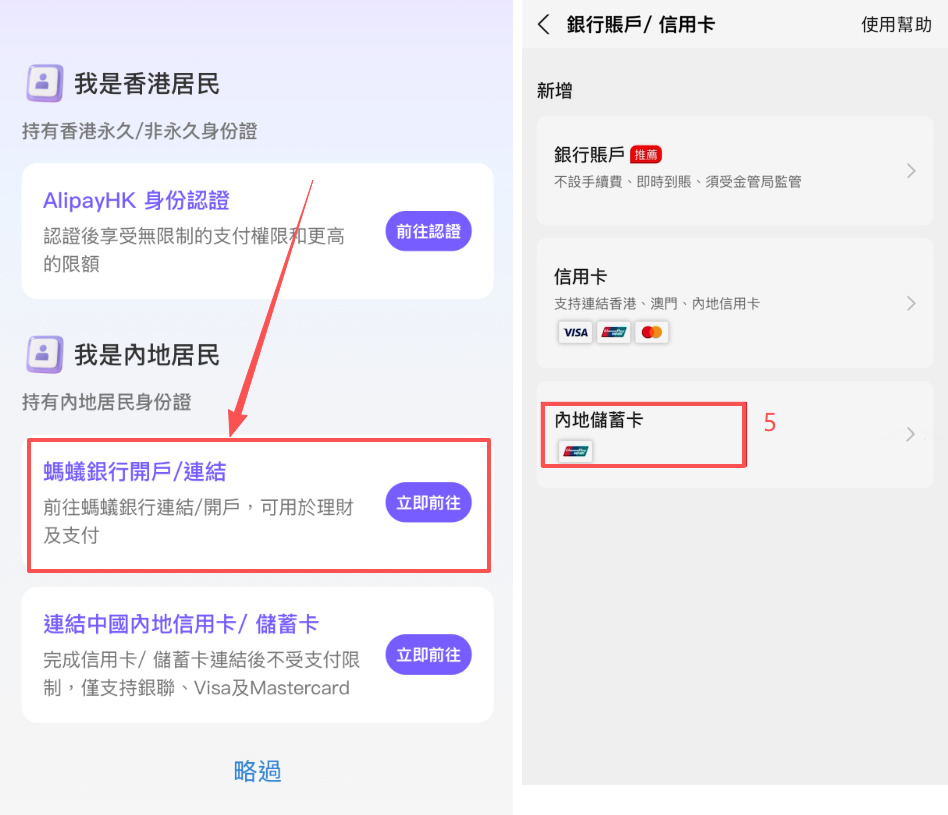Tap description 完成信用卡/儲蓄卡連結後不受支付限制

201,674
